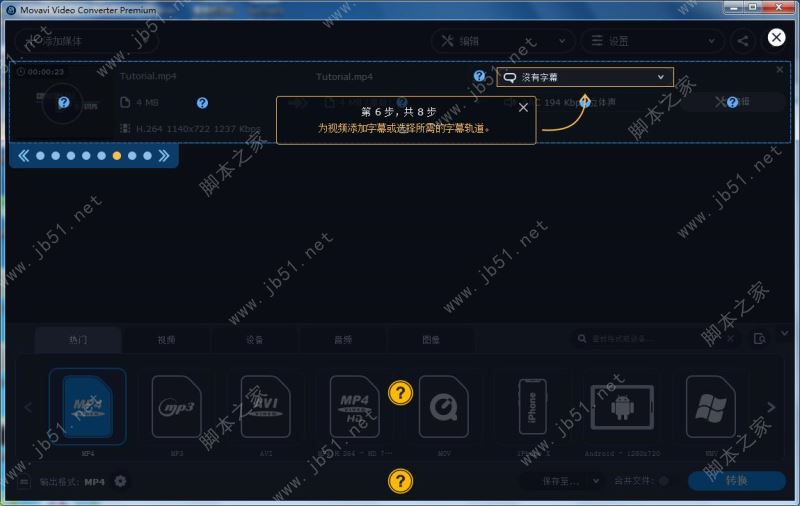Click the source file name Tutorial.mp4

tap(148, 76)
